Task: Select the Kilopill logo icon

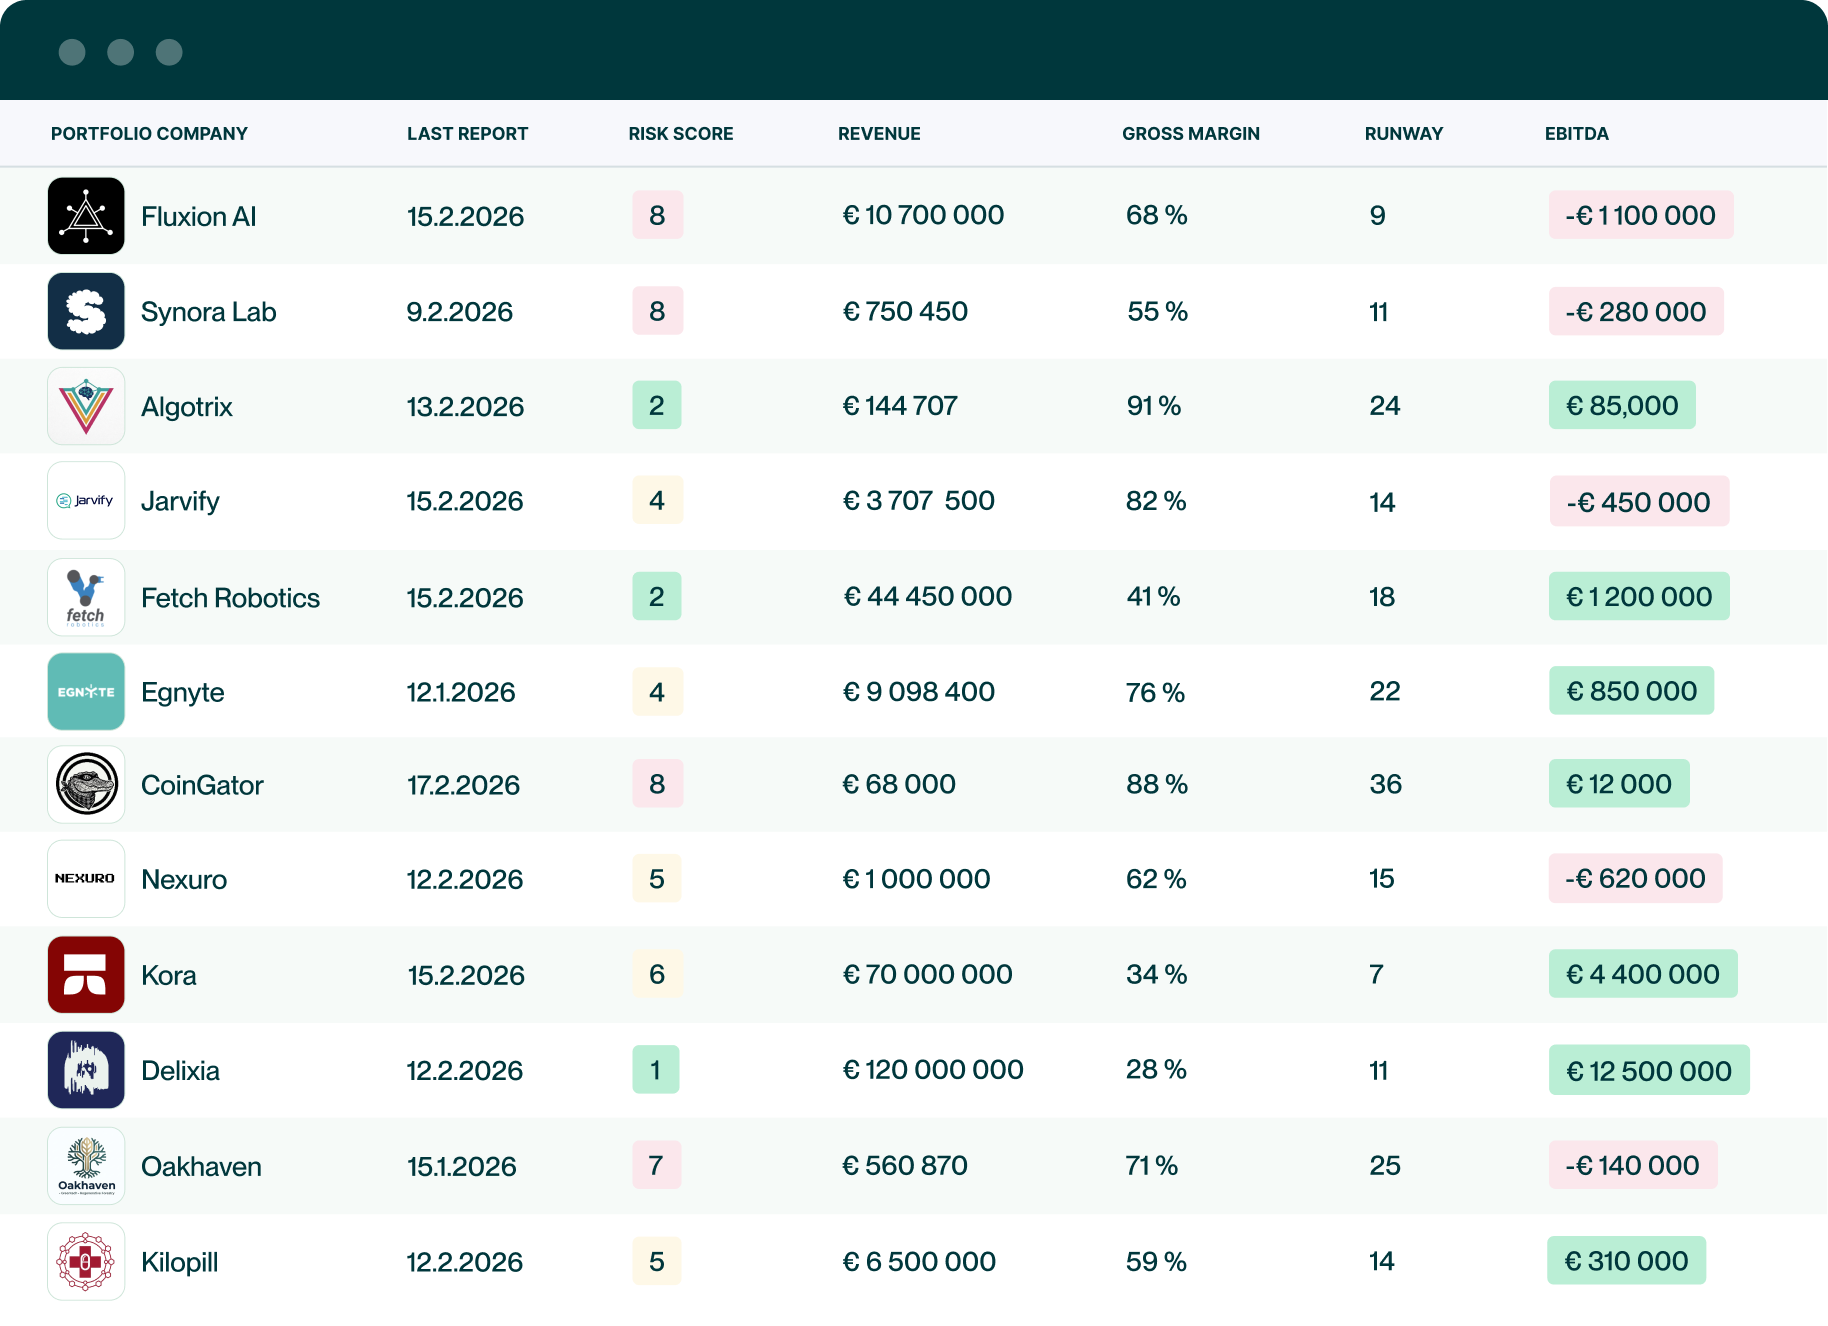Action: 86,1261
